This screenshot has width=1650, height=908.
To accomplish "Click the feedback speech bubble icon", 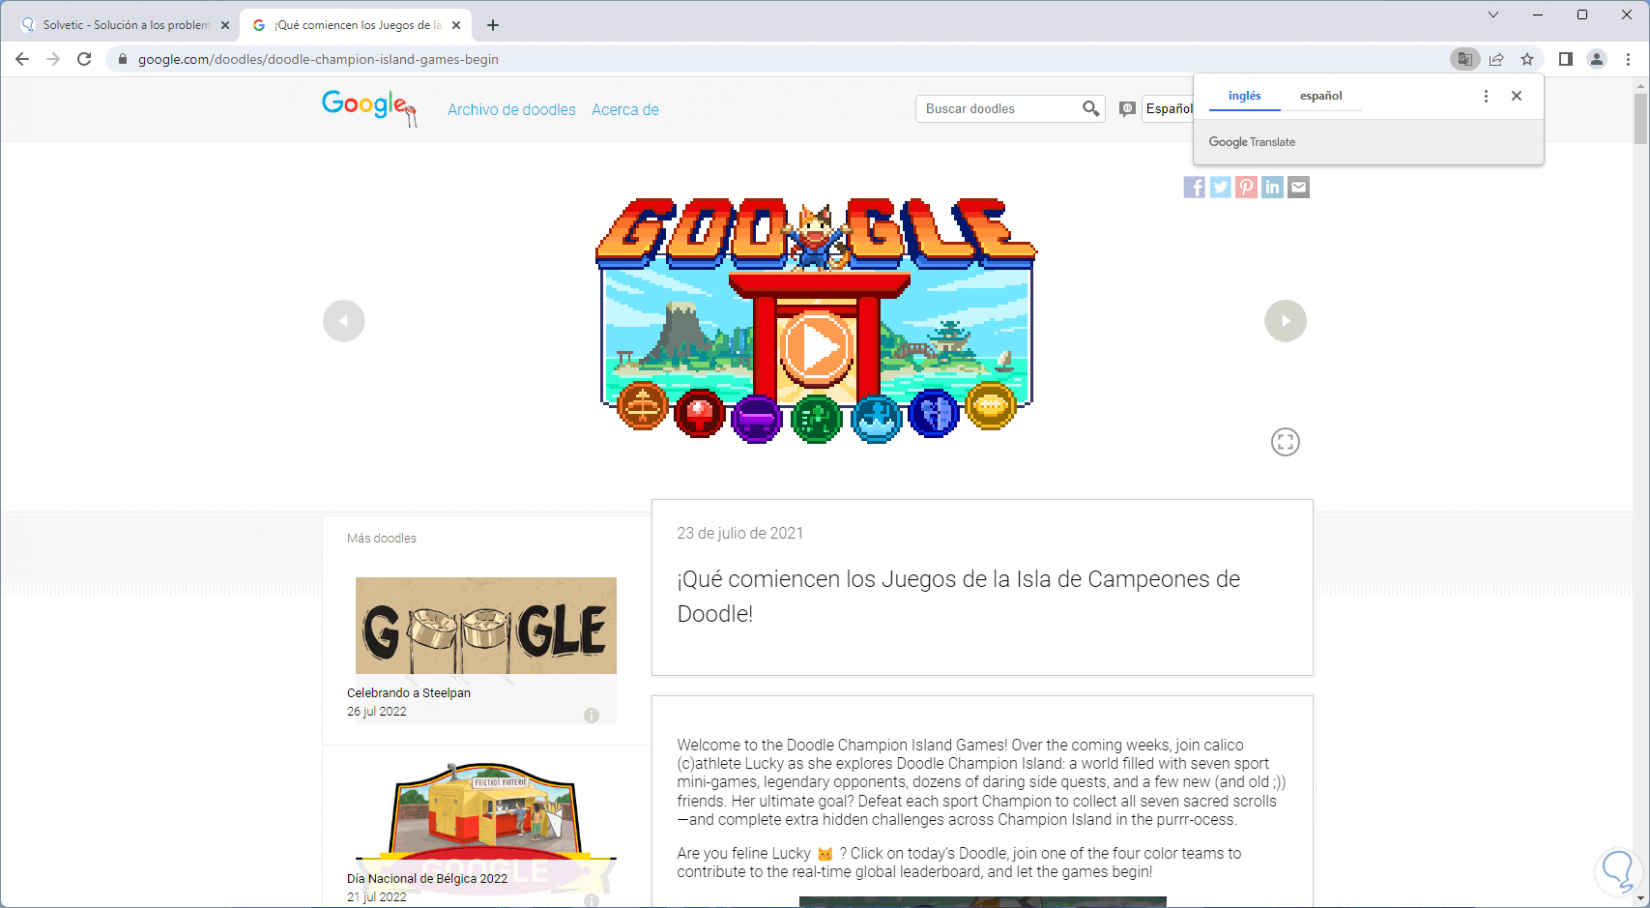I will tap(1127, 109).
